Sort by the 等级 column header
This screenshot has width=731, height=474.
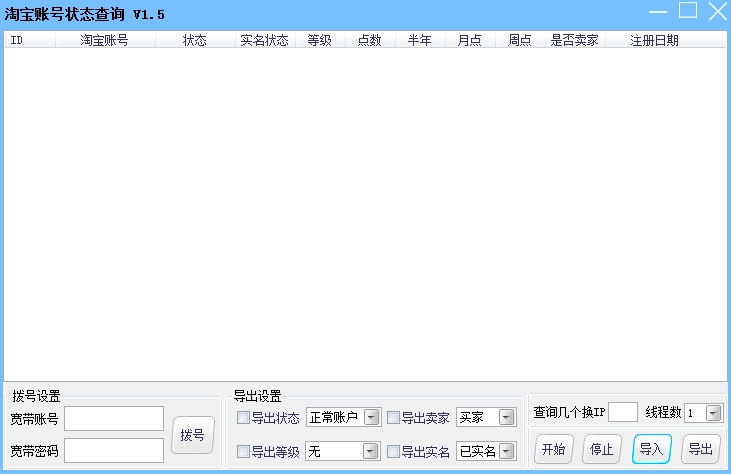(x=320, y=41)
